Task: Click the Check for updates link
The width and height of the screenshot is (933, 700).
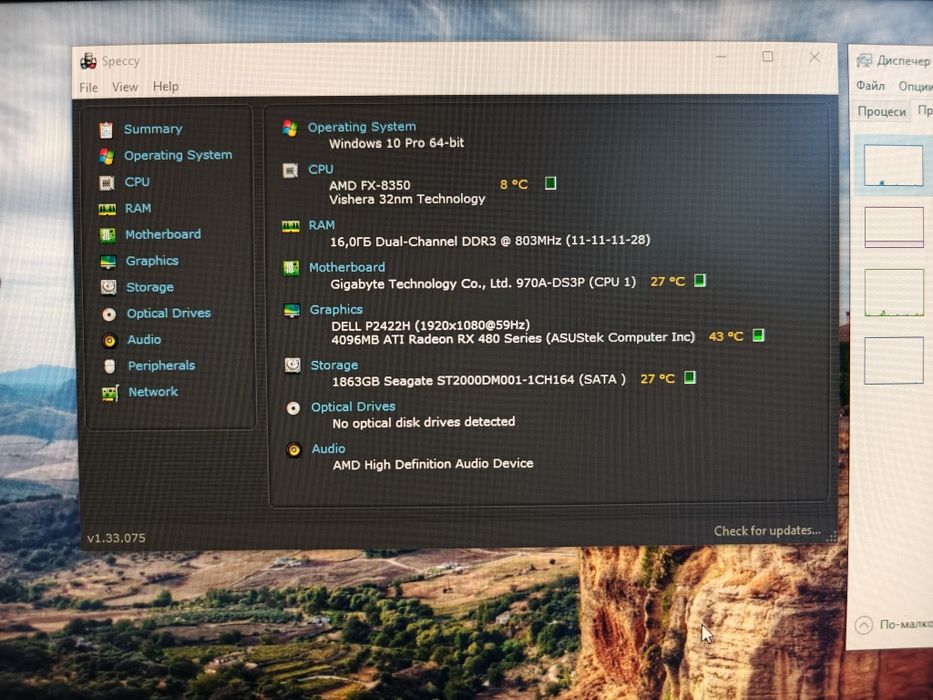Action: 767,531
